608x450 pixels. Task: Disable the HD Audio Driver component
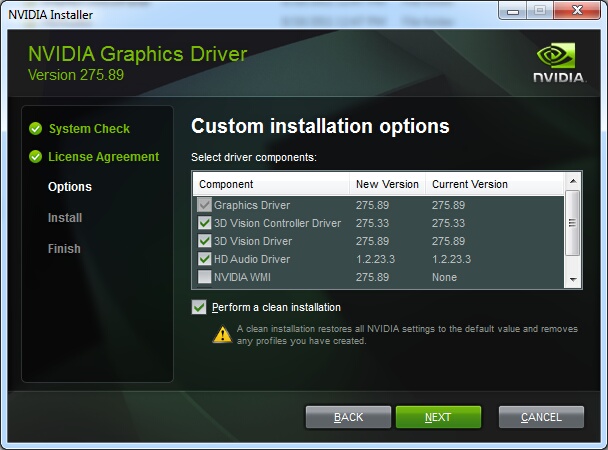(x=204, y=259)
